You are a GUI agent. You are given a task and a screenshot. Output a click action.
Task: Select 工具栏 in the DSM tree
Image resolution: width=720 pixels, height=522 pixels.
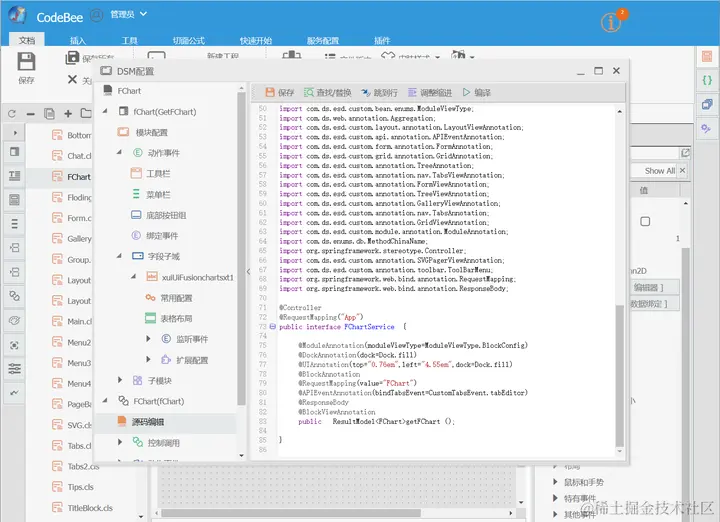click(158, 174)
